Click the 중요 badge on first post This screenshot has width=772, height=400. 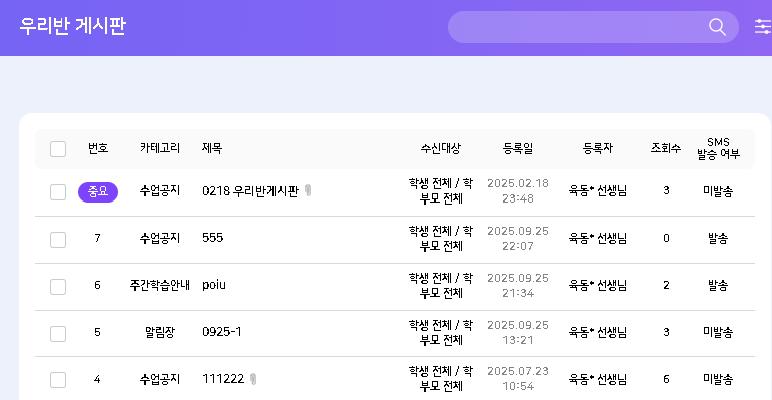pos(98,191)
